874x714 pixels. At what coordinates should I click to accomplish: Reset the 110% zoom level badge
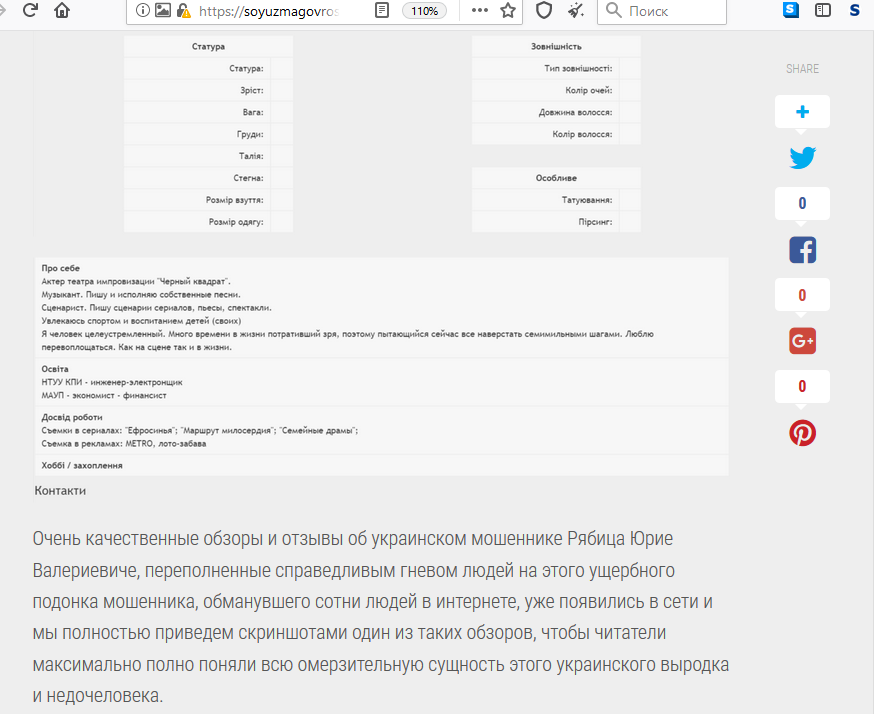click(x=424, y=11)
